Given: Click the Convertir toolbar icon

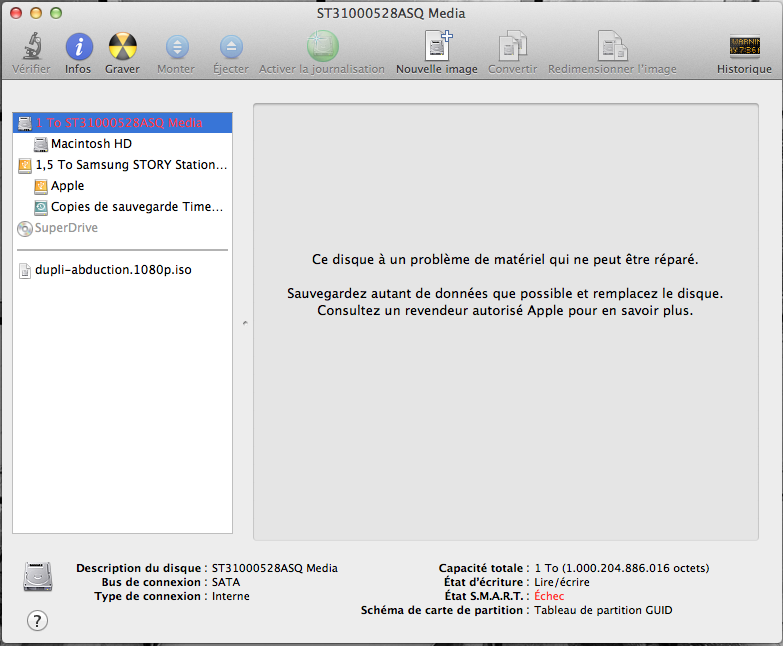Looking at the screenshot, I should coord(513,46).
